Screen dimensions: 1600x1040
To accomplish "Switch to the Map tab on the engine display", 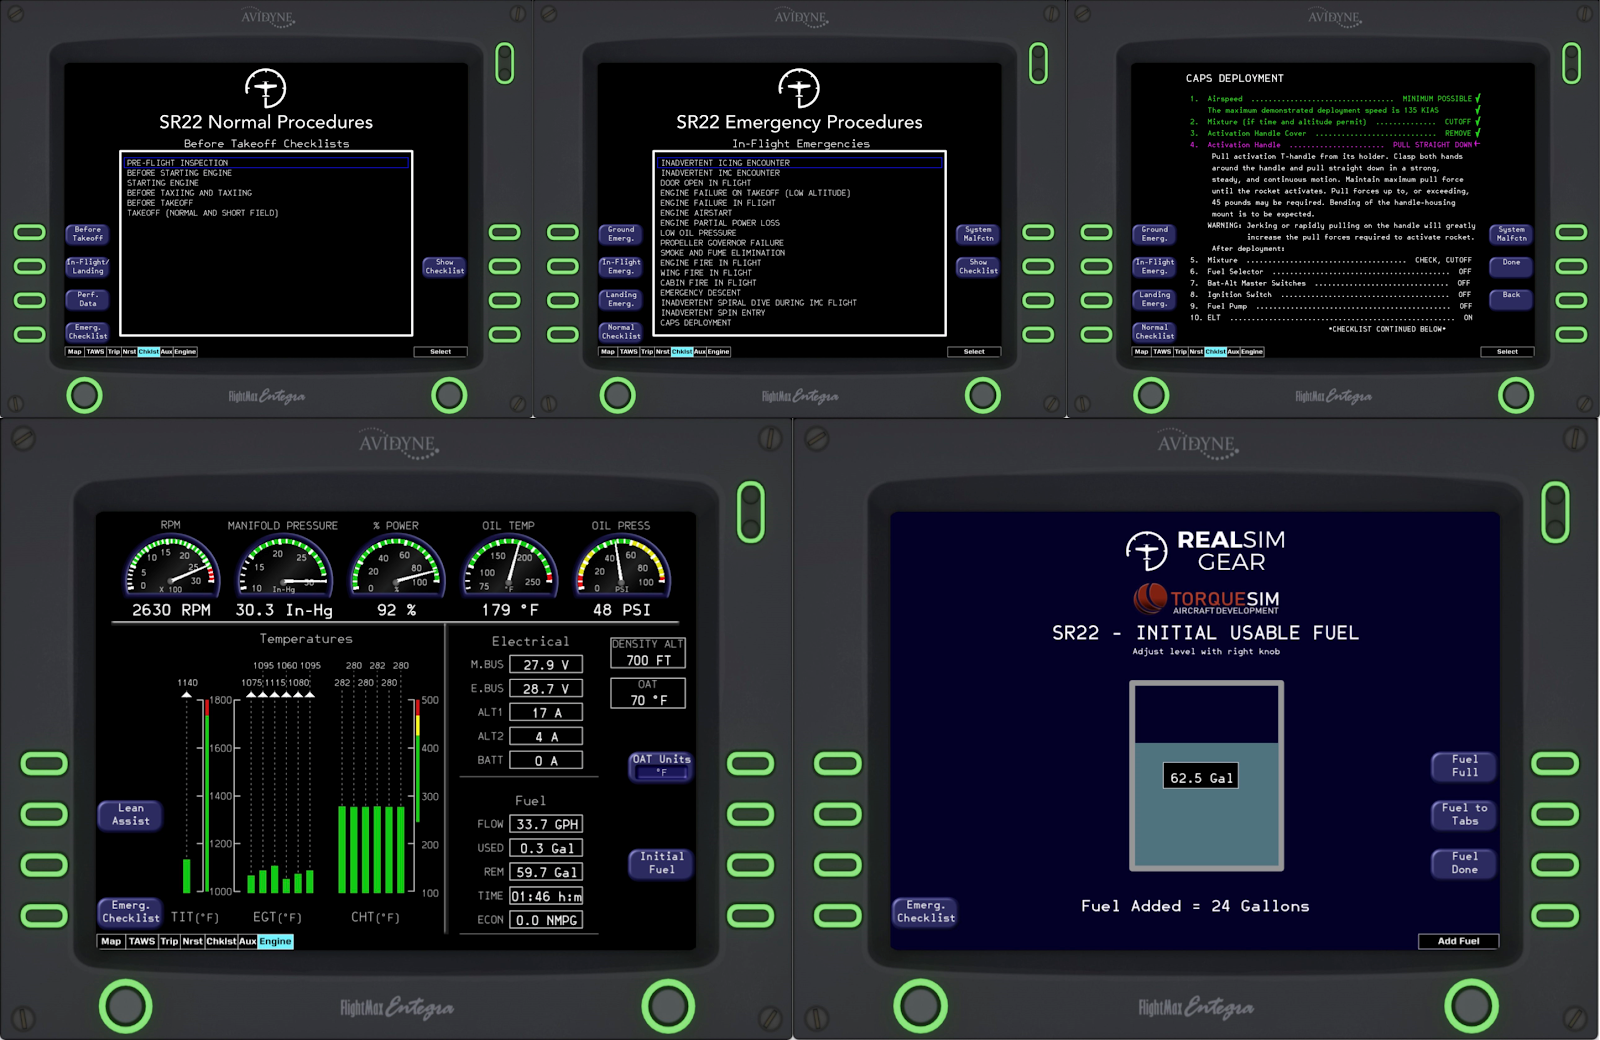I will (111, 942).
